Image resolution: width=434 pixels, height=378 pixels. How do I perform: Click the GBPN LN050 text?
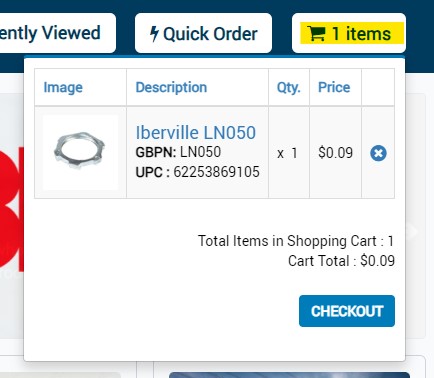pos(178,152)
